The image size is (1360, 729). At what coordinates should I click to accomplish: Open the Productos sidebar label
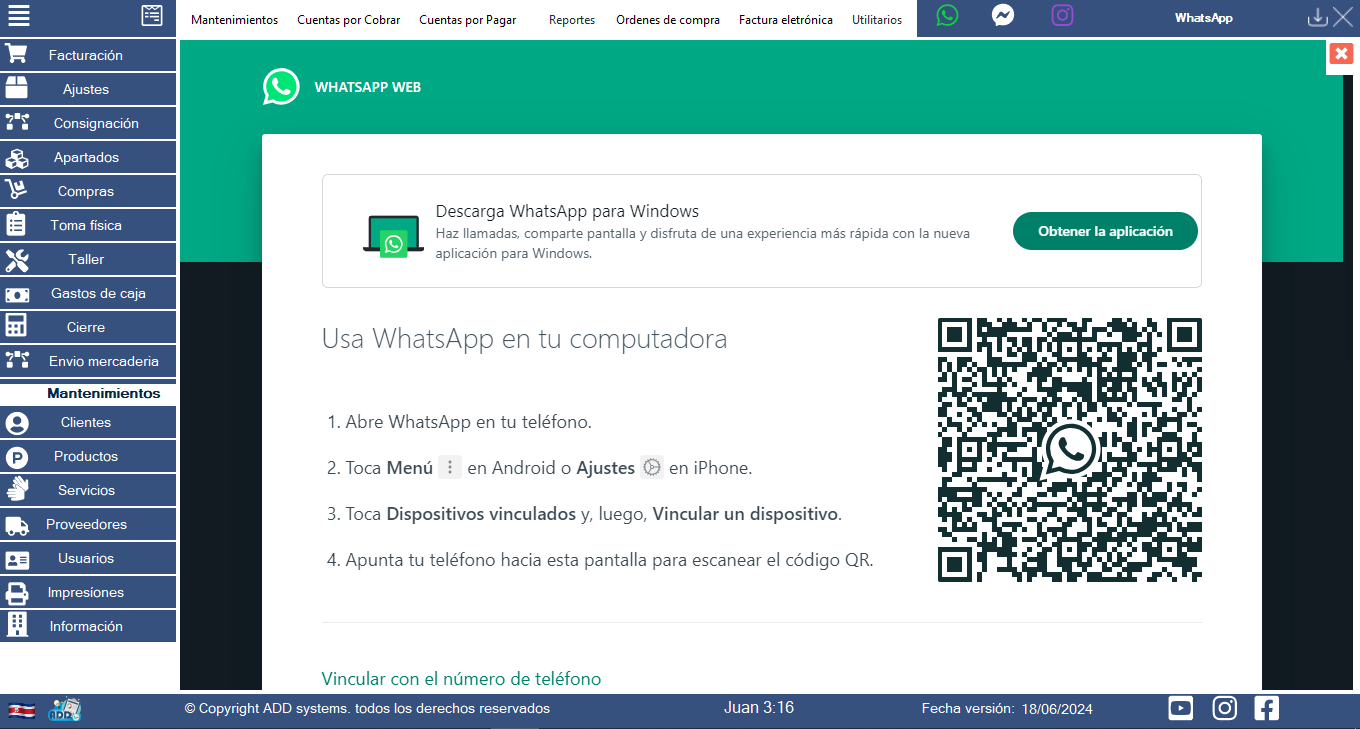[x=86, y=456]
